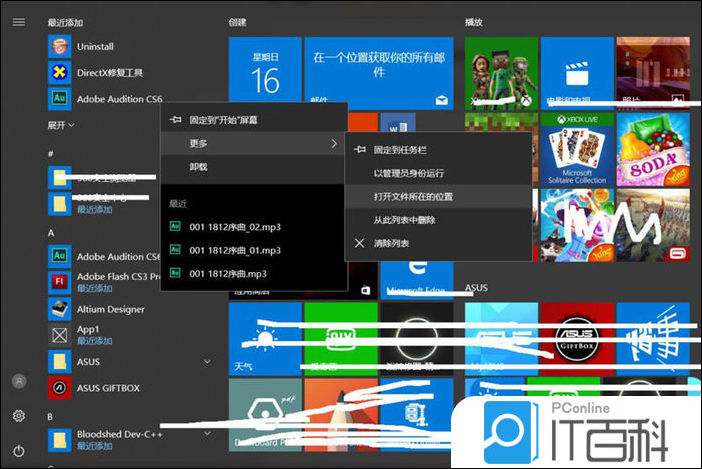Click the Power button icon
The height and width of the screenshot is (469, 702).
click(18, 451)
